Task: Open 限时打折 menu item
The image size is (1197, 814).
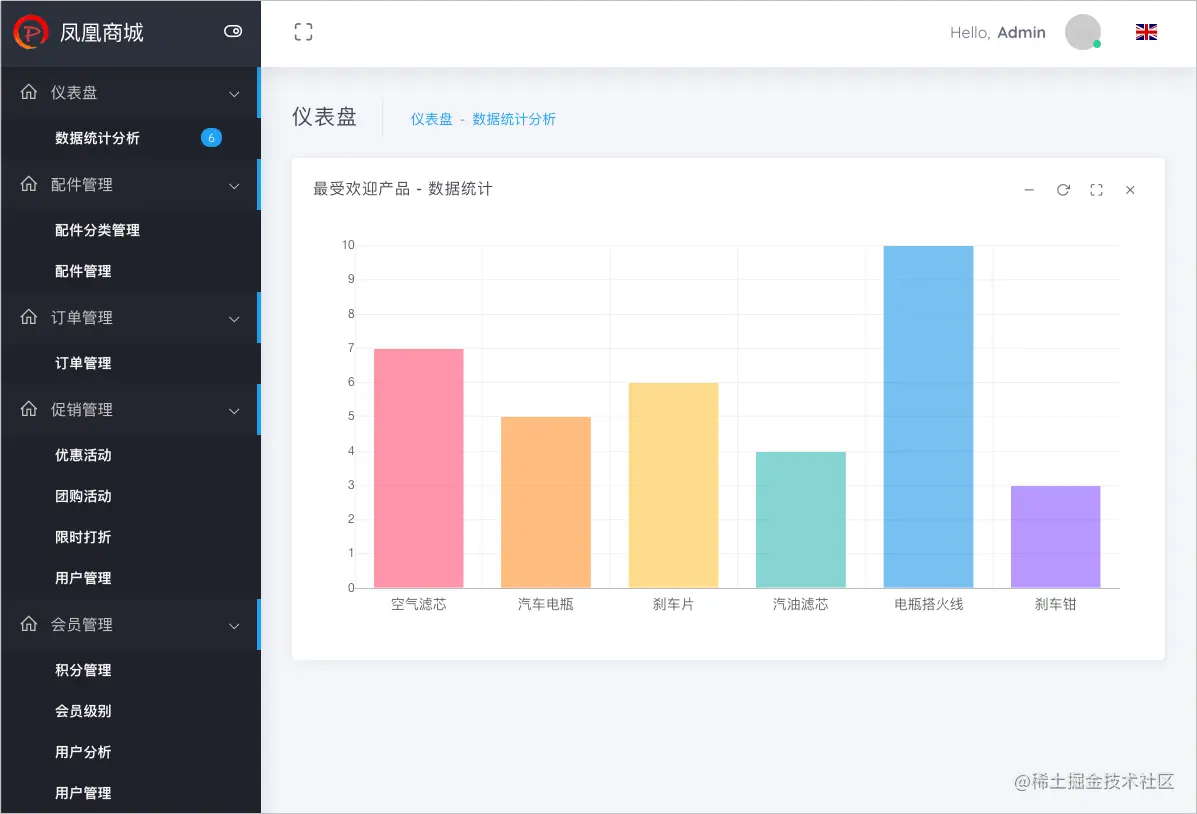Action: [x=83, y=538]
